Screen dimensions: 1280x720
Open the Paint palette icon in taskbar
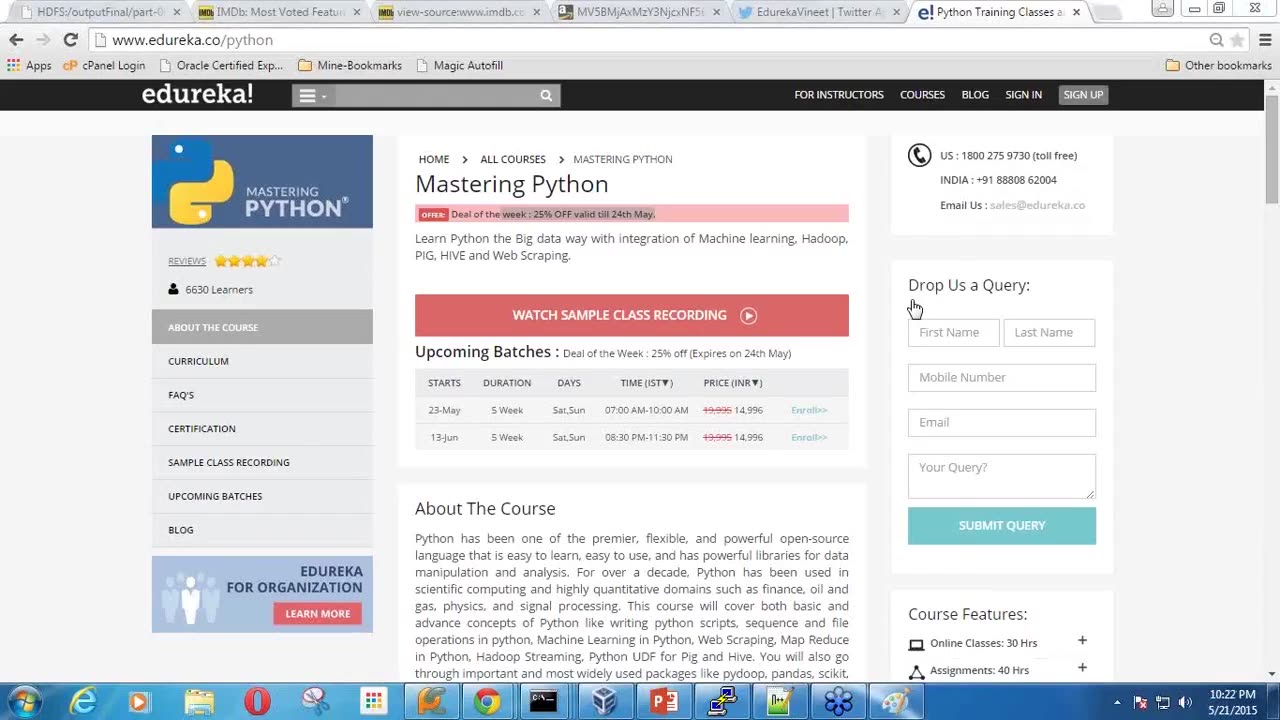(896, 701)
